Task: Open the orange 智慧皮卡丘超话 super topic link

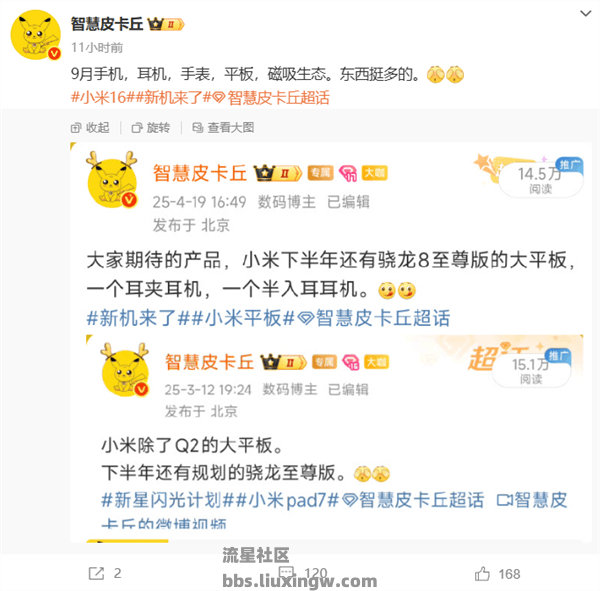Action: coord(271,98)
